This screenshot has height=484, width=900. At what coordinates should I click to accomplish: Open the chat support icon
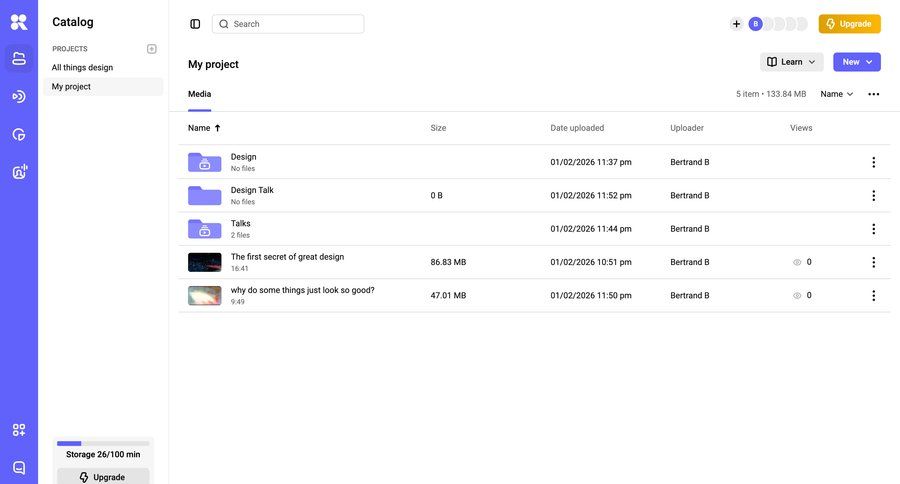19,467
